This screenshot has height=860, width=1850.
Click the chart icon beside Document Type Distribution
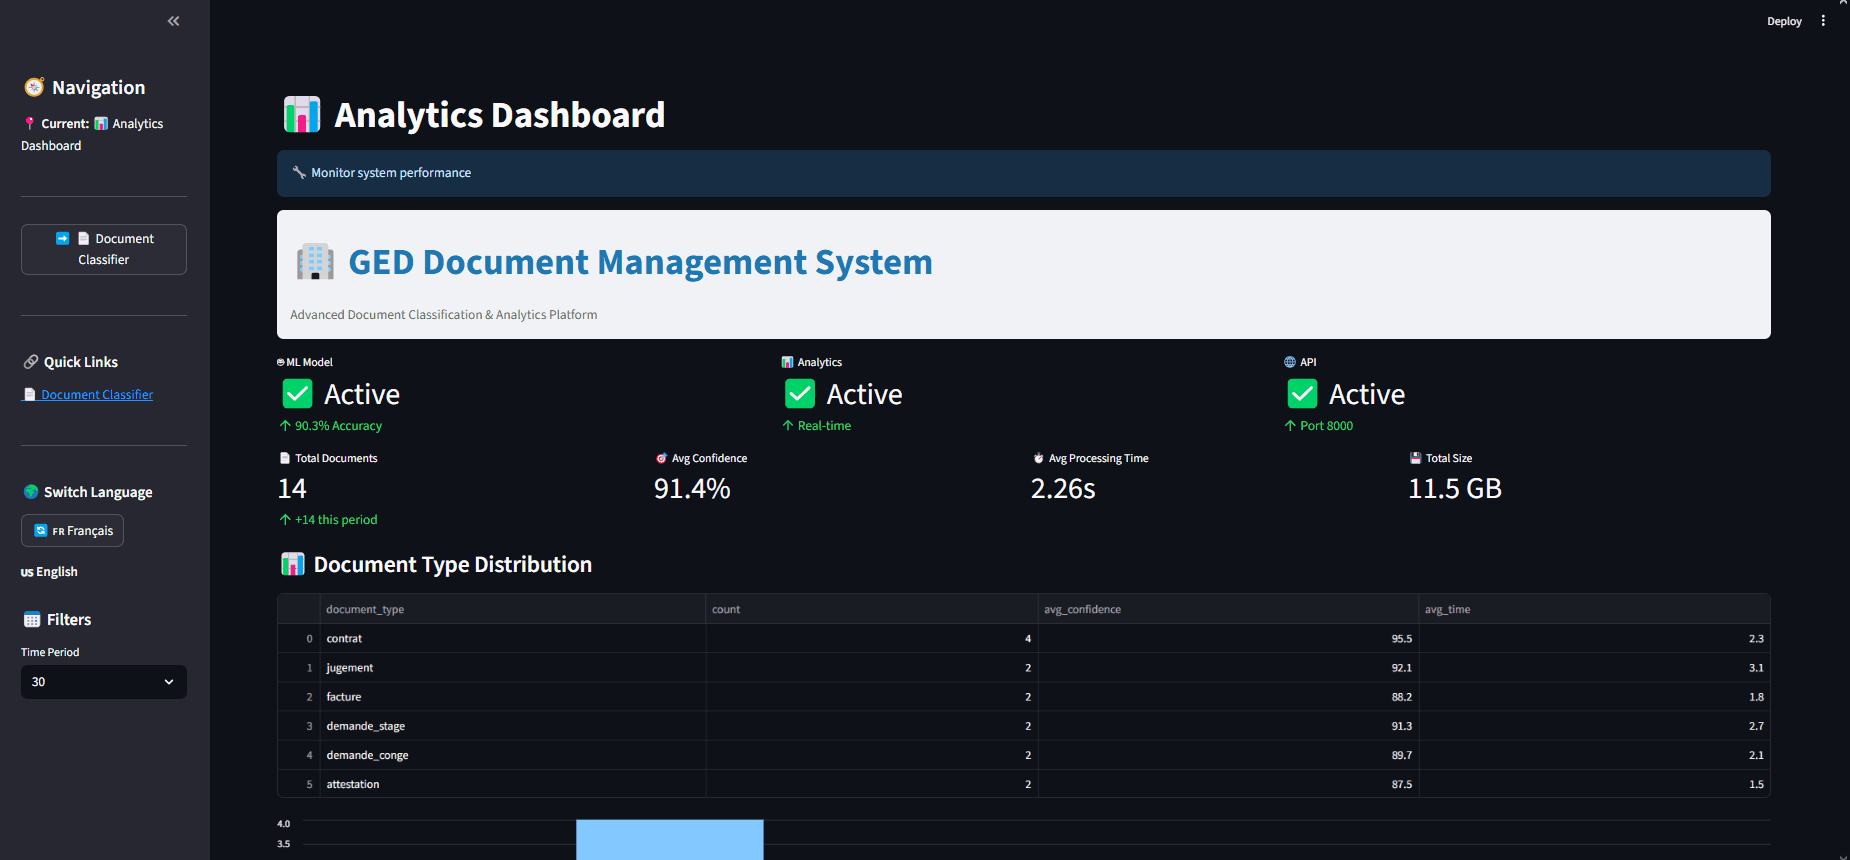coord(293,564)
